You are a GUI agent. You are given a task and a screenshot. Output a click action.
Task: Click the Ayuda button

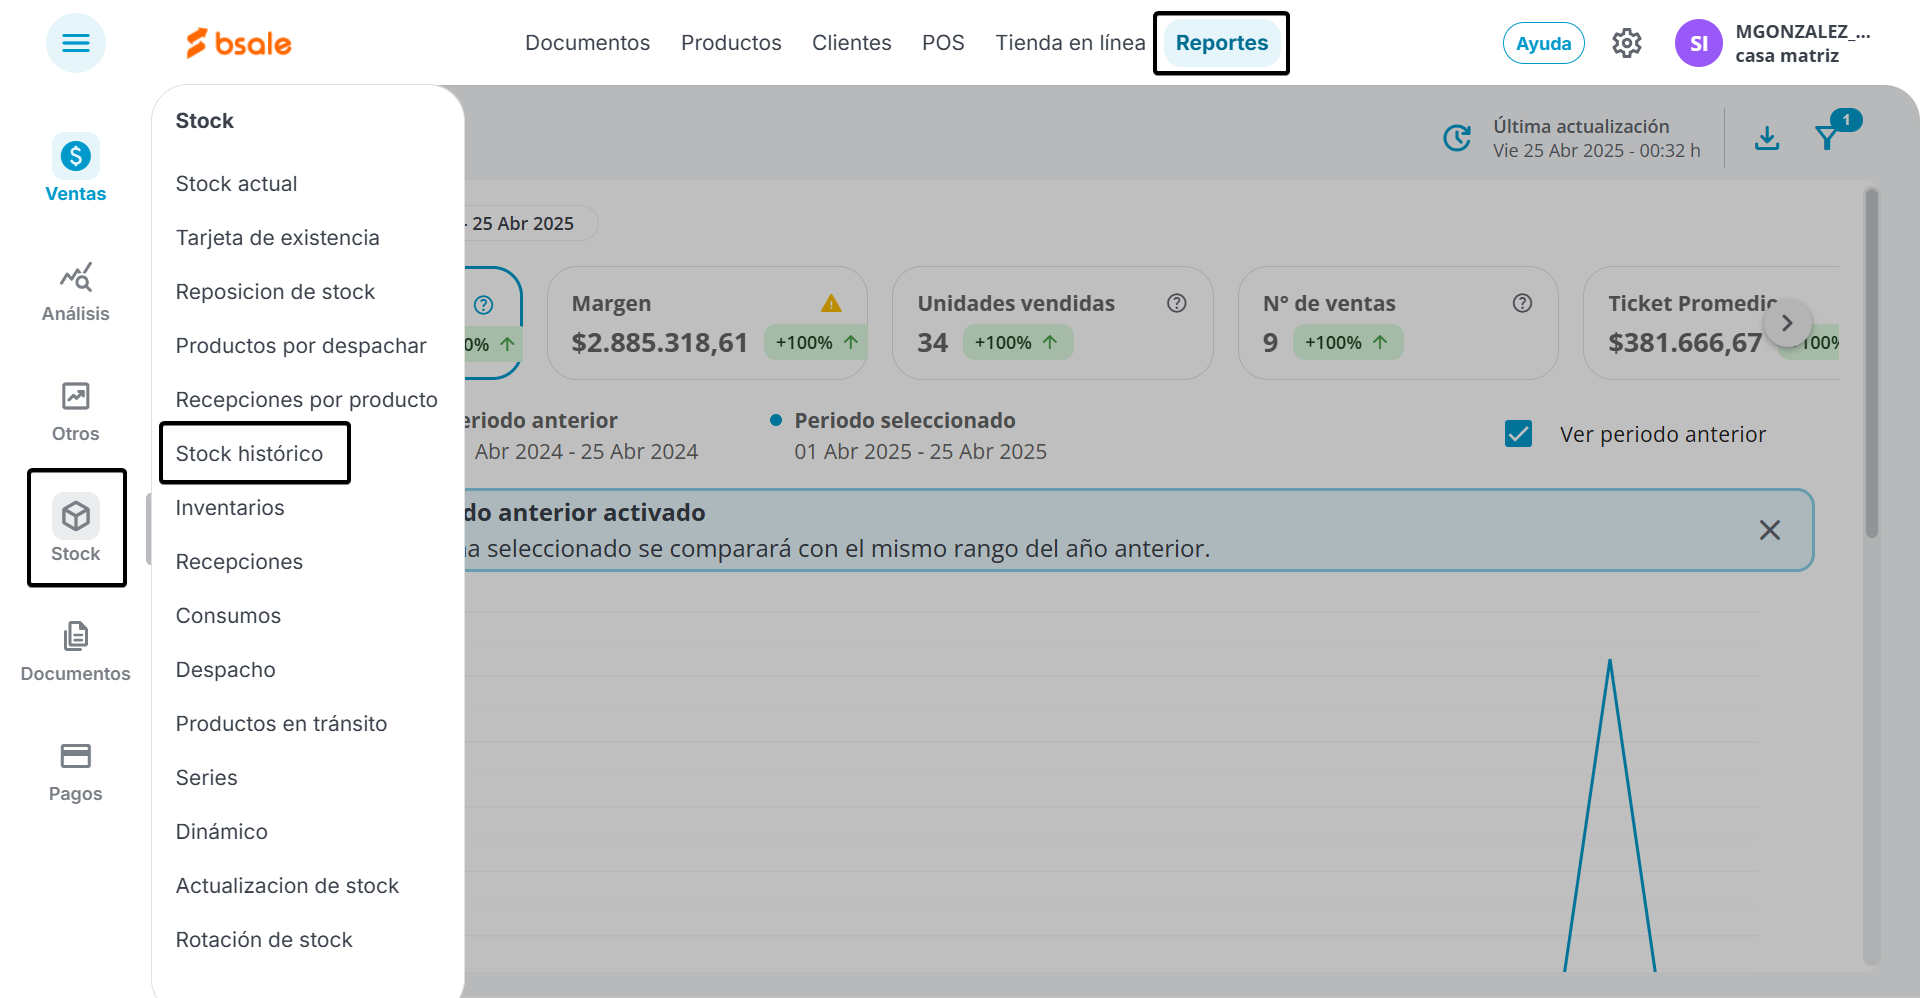coord(1543,43)
